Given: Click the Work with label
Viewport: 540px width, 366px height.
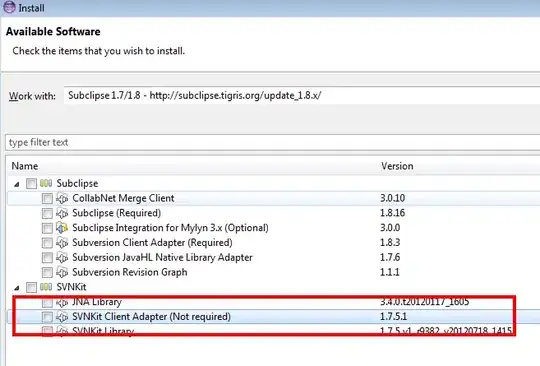Looking at the screenshot, I should [32, 96].
